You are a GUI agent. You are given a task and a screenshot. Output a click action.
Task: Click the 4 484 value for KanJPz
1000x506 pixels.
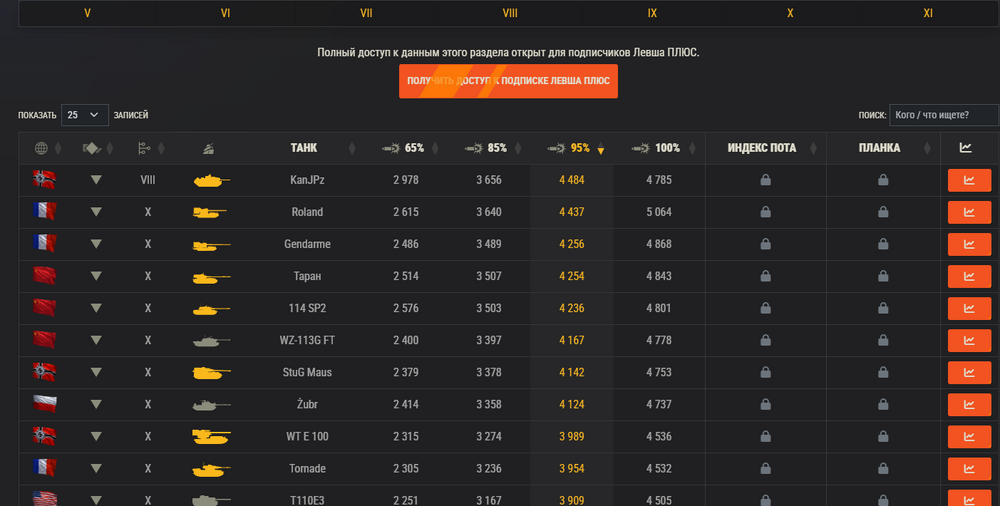click(x=571, y=180)
